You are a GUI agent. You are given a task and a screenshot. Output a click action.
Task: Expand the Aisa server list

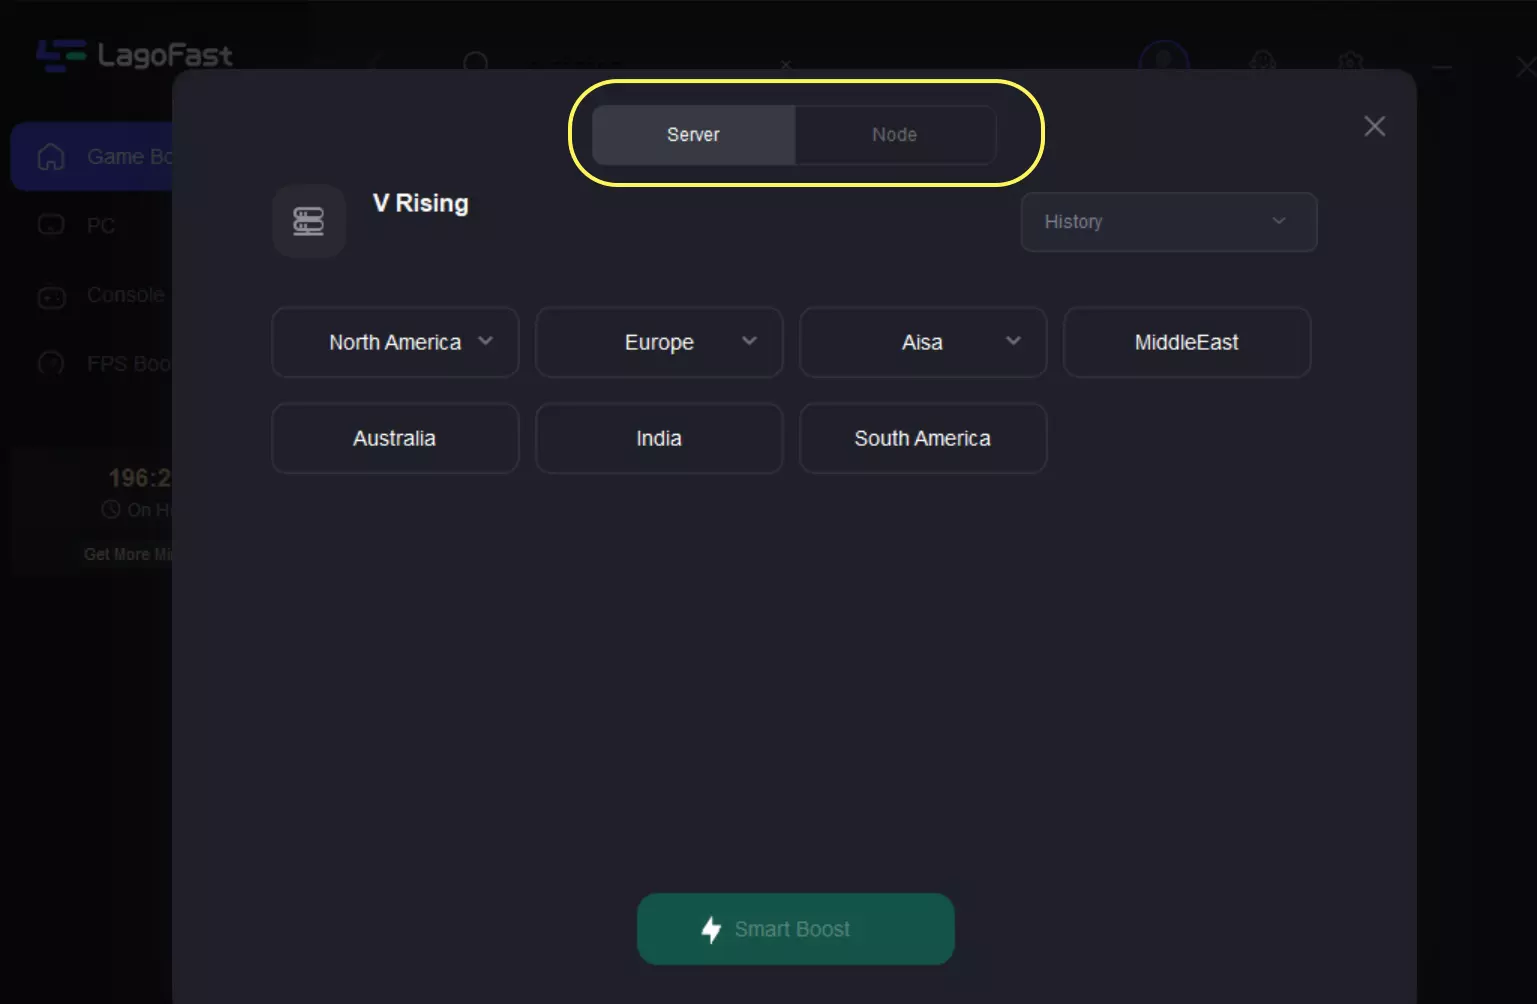pos(923,342)
